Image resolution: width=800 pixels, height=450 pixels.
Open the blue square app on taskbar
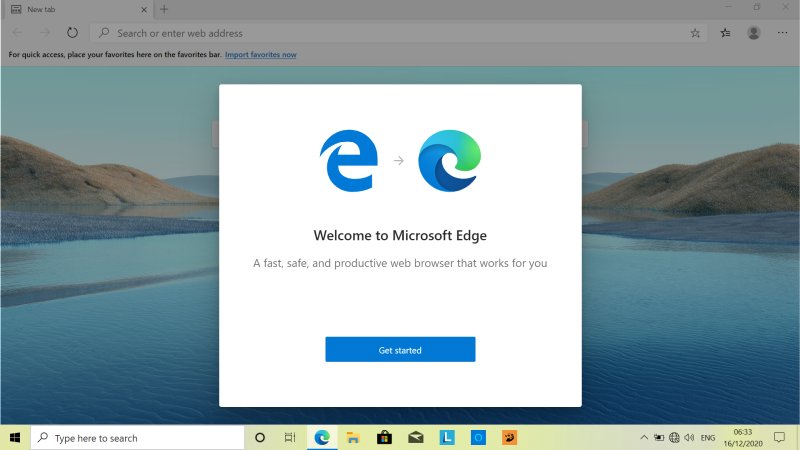point(478,438)
